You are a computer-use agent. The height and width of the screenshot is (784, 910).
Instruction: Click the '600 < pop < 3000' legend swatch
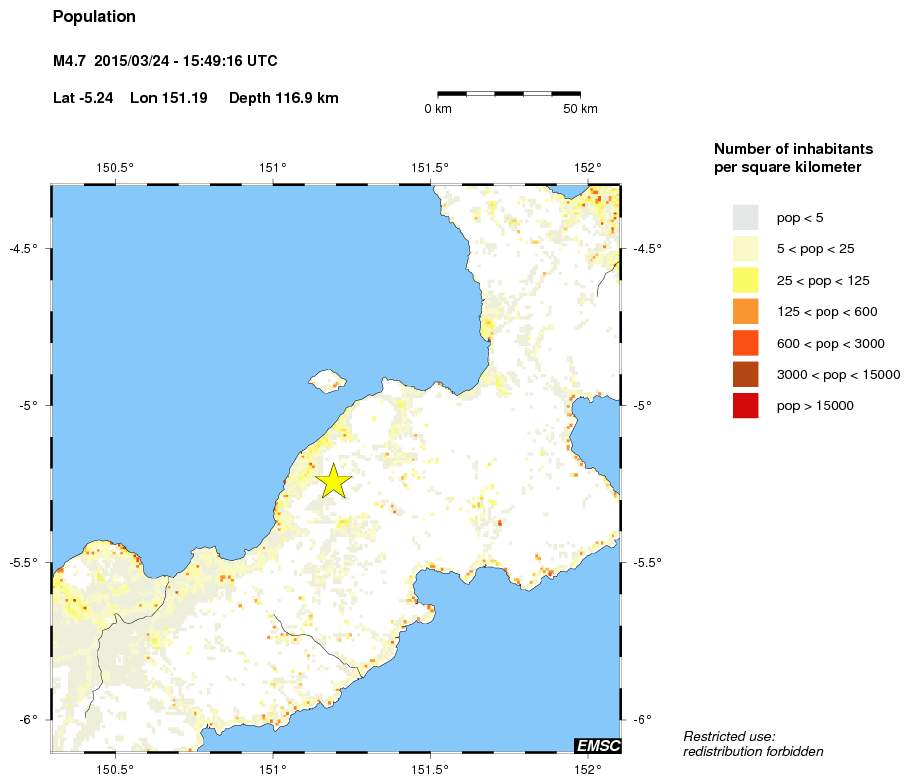pyautogui.click(x=746, y=343)
